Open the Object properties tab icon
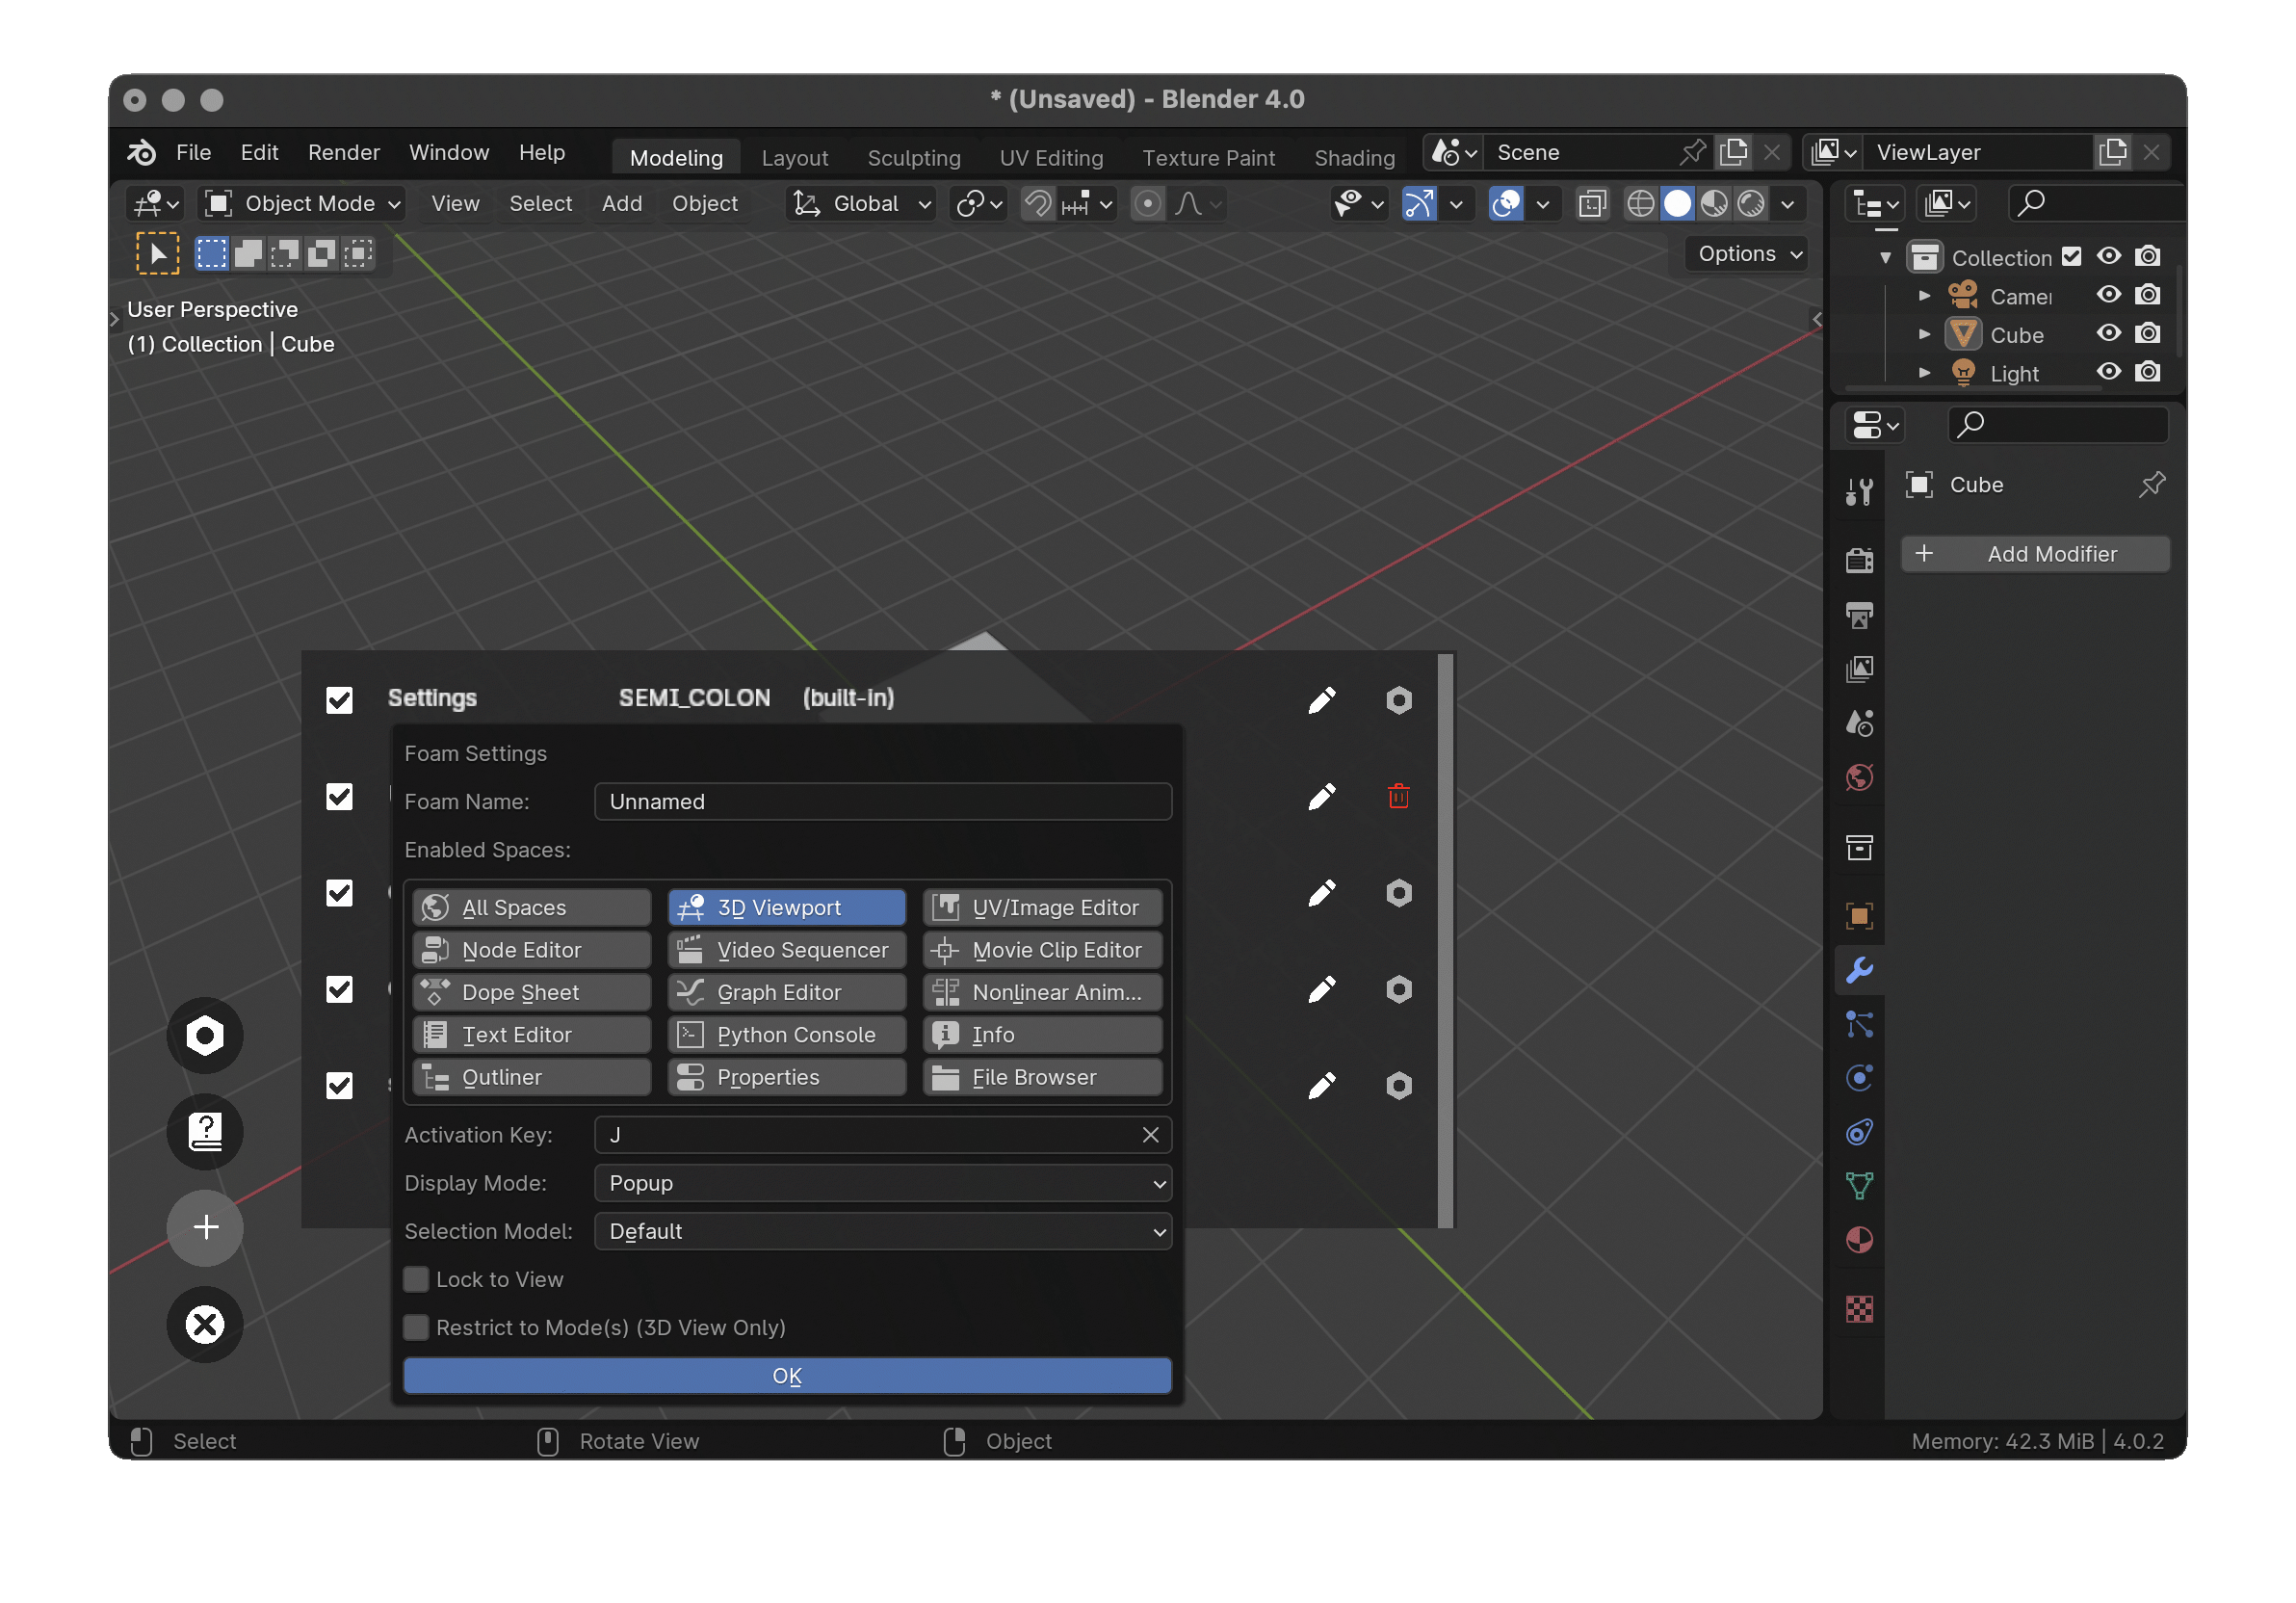Screen dimensions: 2296x1603 click(x=1859, y=916)
